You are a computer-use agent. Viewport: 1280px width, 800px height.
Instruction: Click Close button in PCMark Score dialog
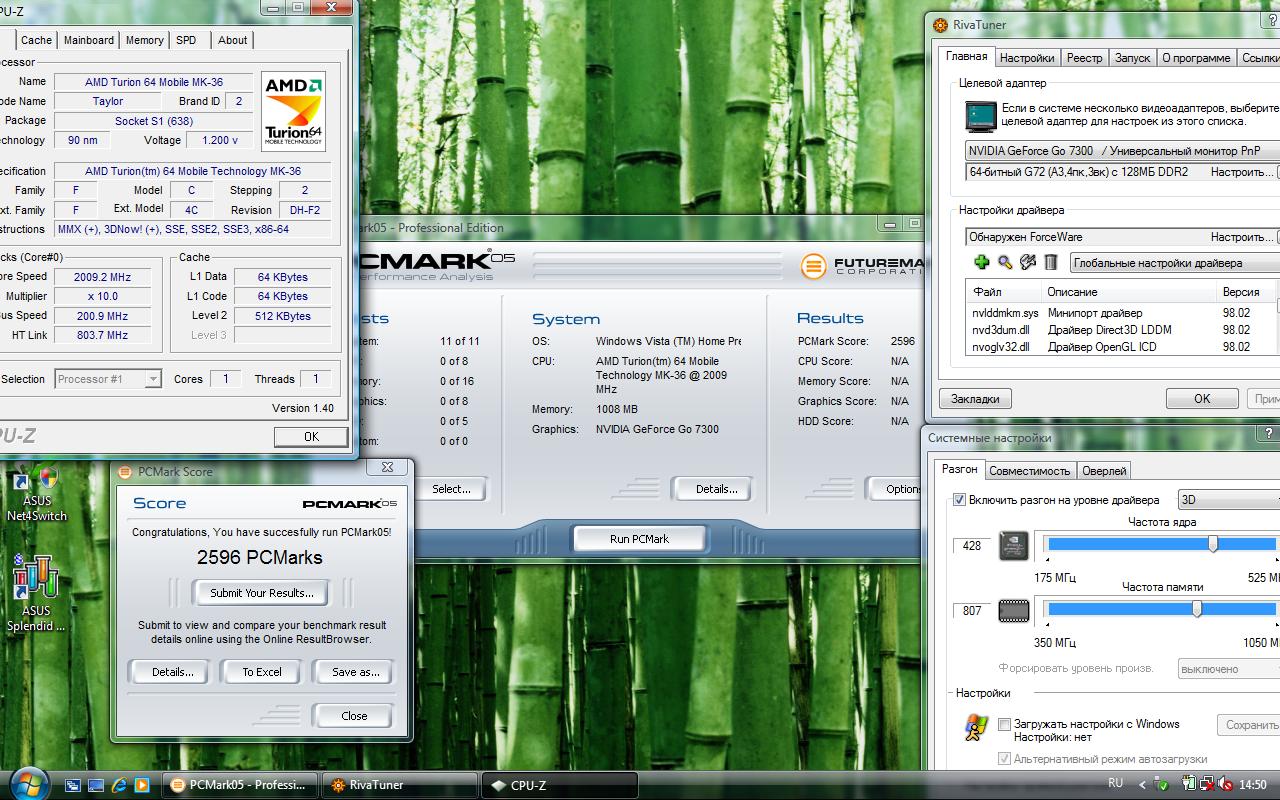[354, 716]
